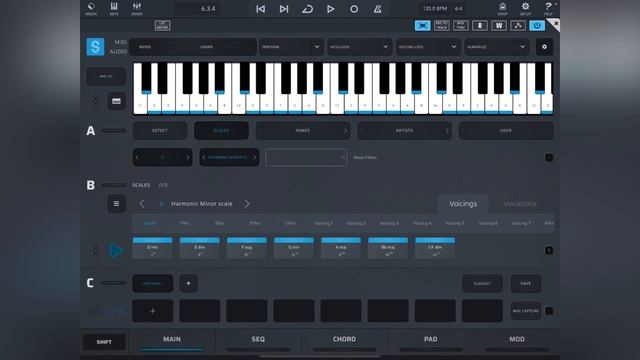The width and height of the screenshot is (640, 360).
Task: Click the Detect button
Action: pos(160,131)
